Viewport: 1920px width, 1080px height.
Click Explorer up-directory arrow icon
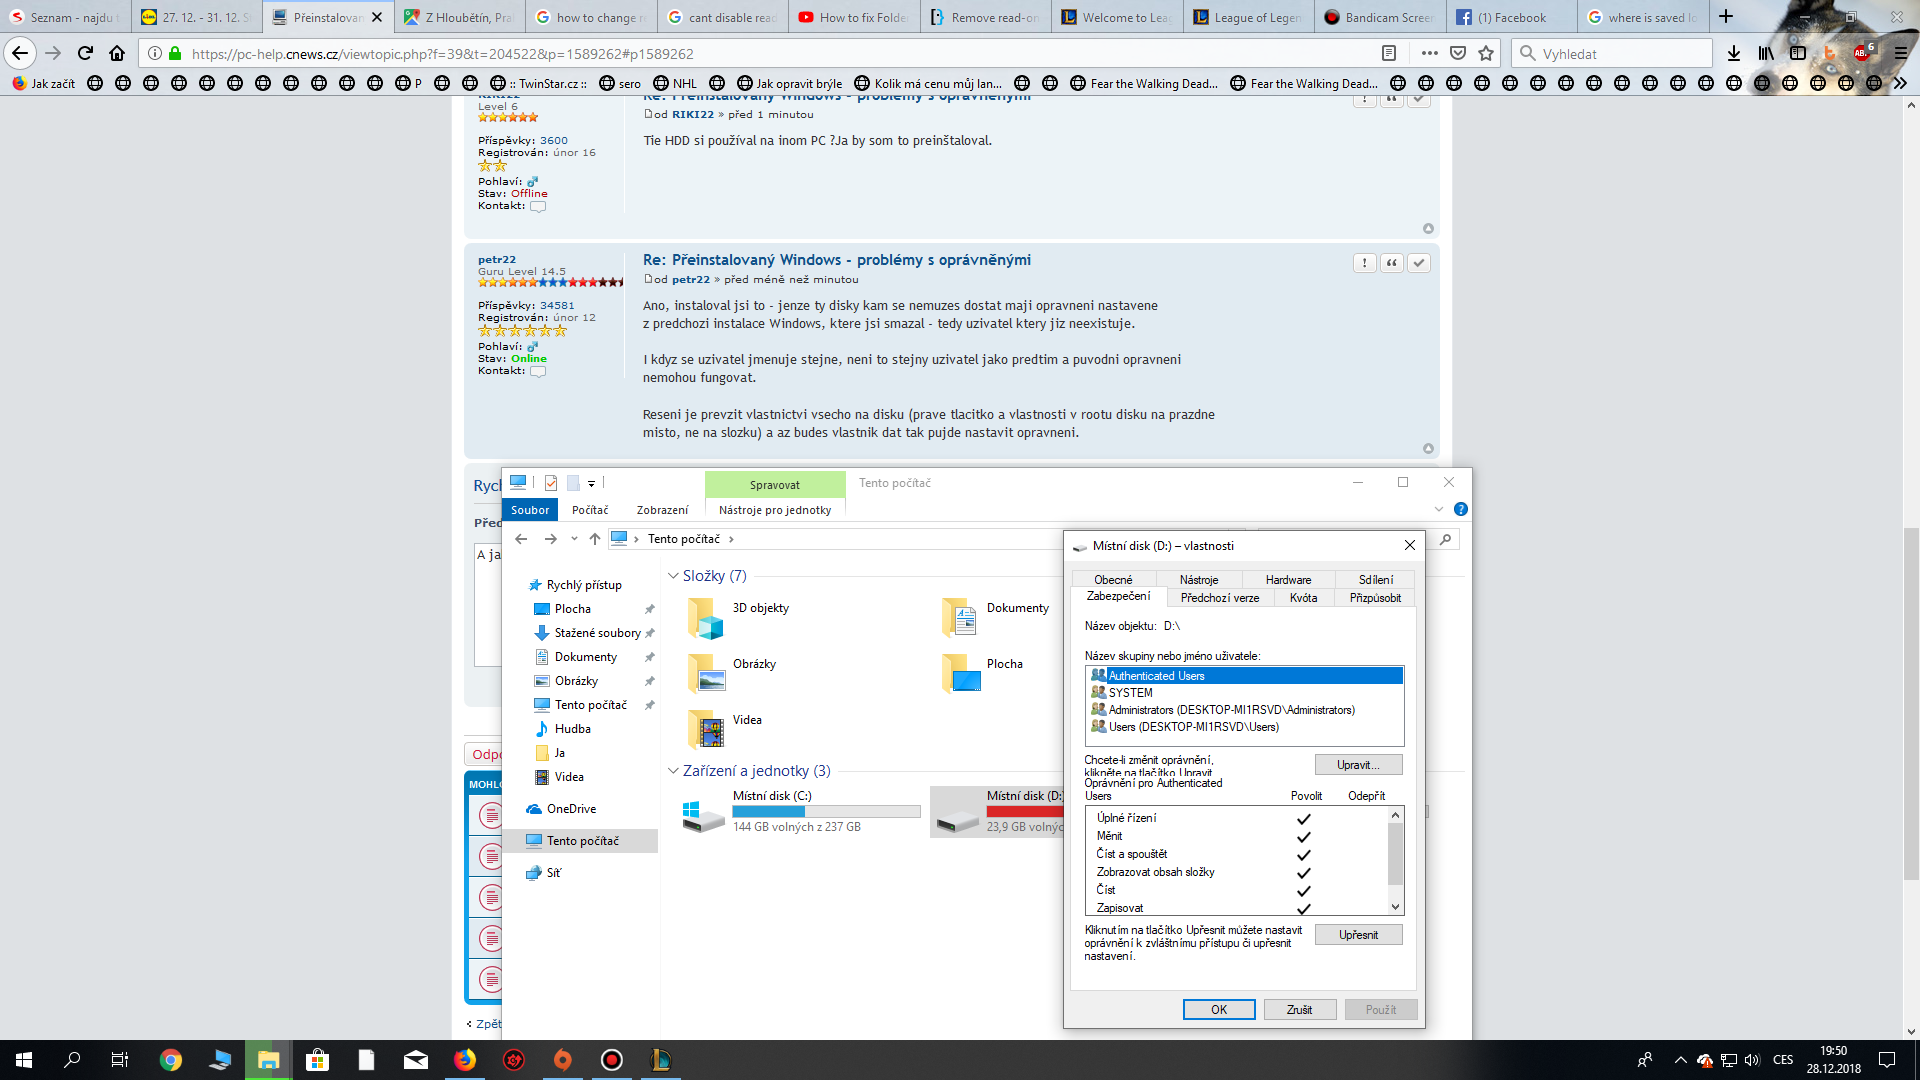(595, 539)
